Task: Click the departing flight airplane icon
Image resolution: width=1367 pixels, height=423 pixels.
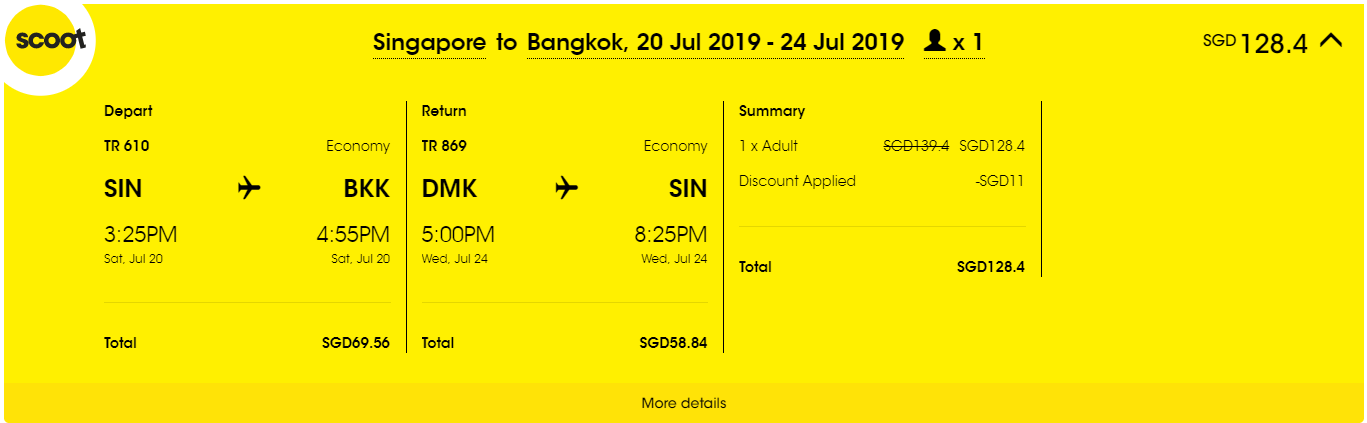Action: coord(249,188)
